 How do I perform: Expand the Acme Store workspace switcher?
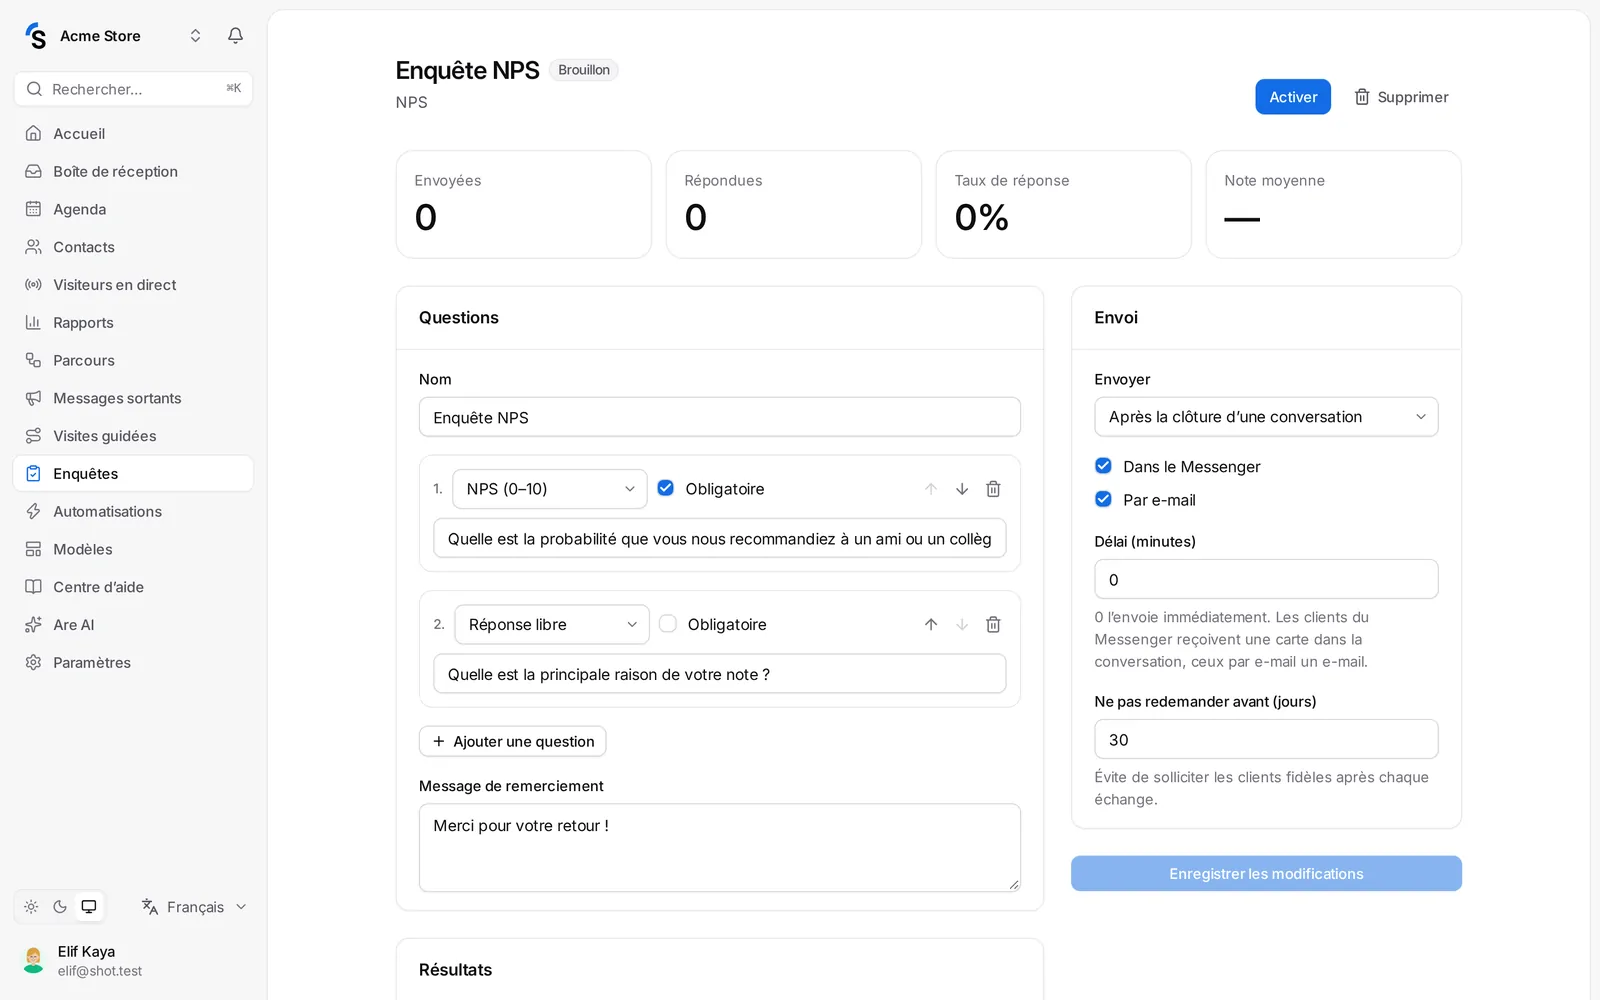pyautogui.click(x=196, y=36)
